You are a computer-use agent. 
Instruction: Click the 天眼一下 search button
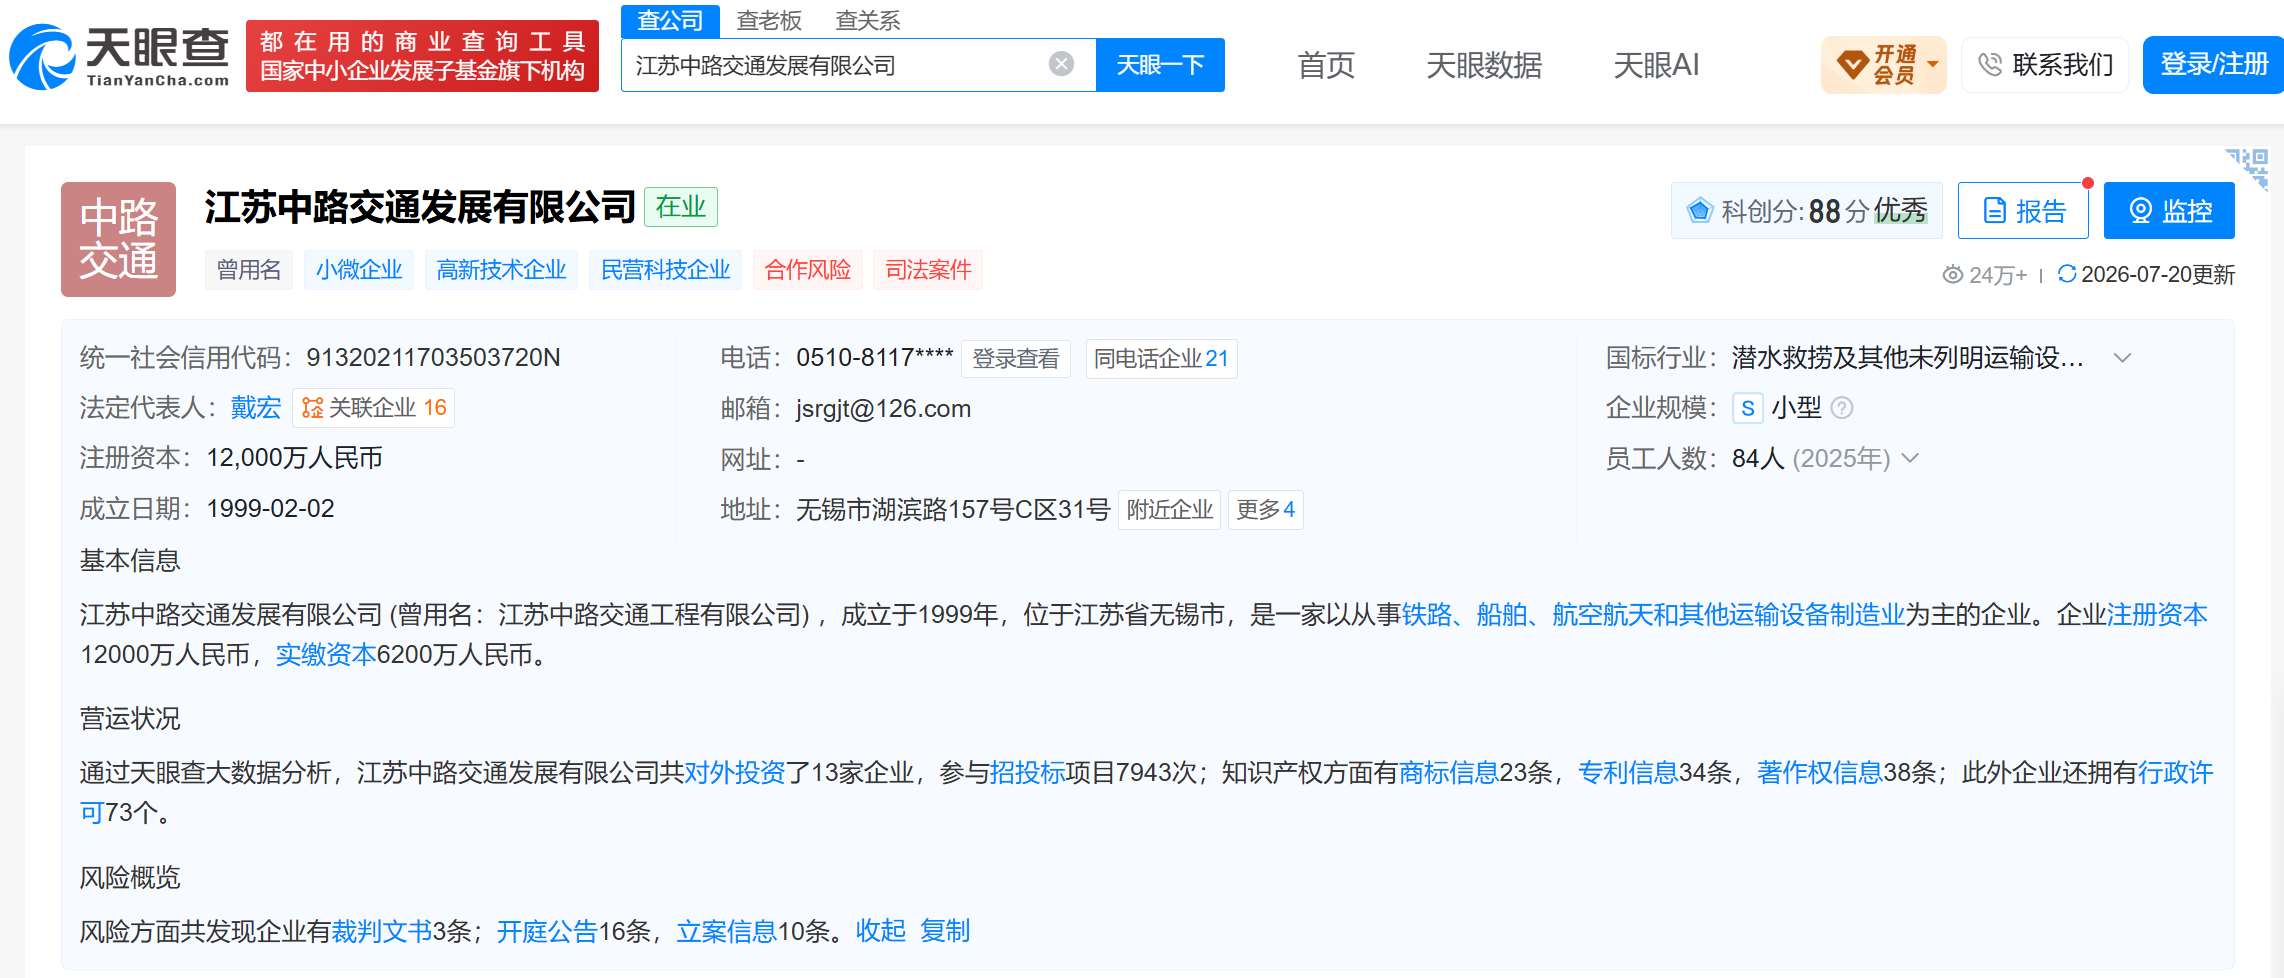click(1160, 65)
